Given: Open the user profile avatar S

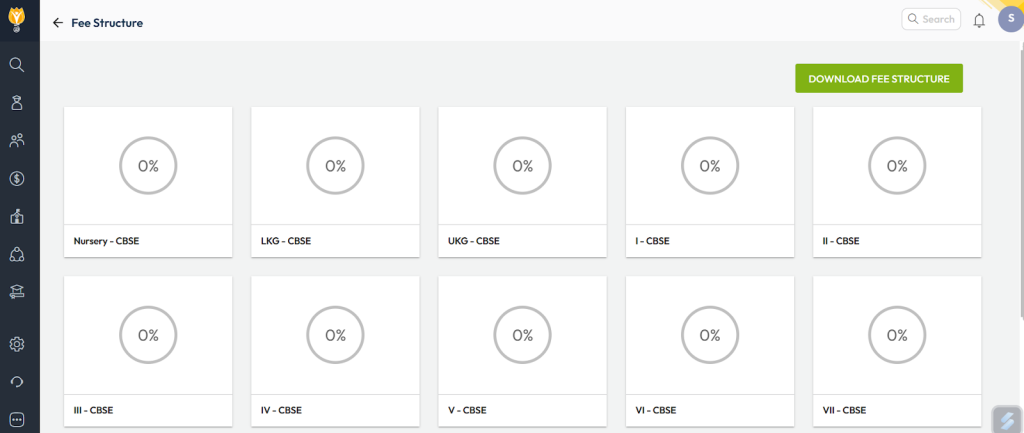Looking at the screenshot, I should tap(1010, 19).
